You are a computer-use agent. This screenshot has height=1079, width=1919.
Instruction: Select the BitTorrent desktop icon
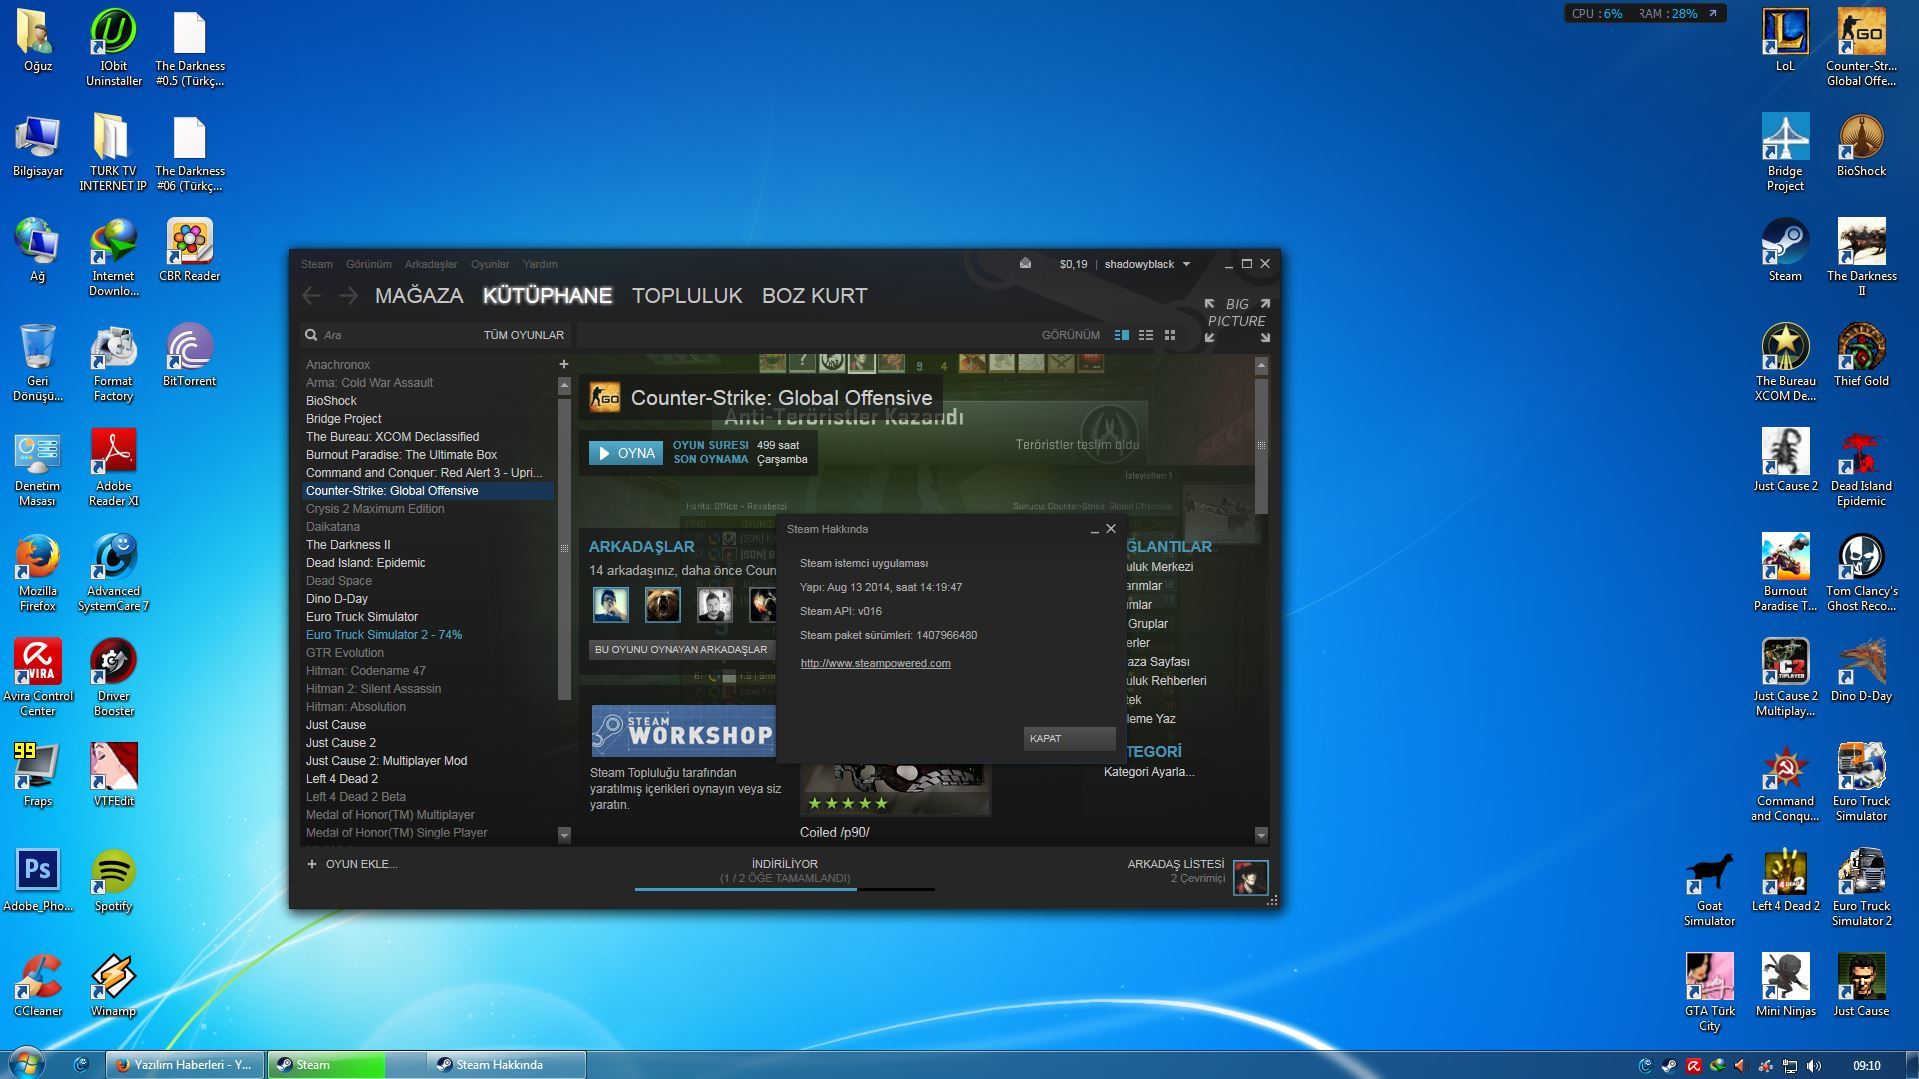[189, 355]
